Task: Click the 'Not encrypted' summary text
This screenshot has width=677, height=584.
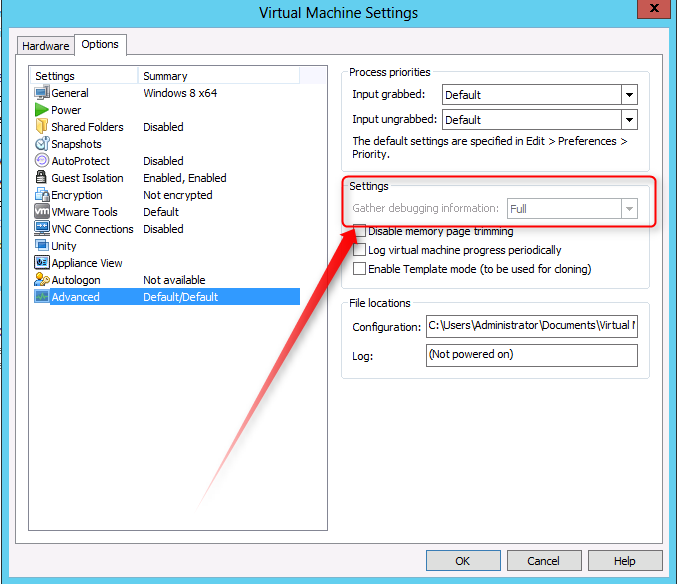Action: coord(178,195)
